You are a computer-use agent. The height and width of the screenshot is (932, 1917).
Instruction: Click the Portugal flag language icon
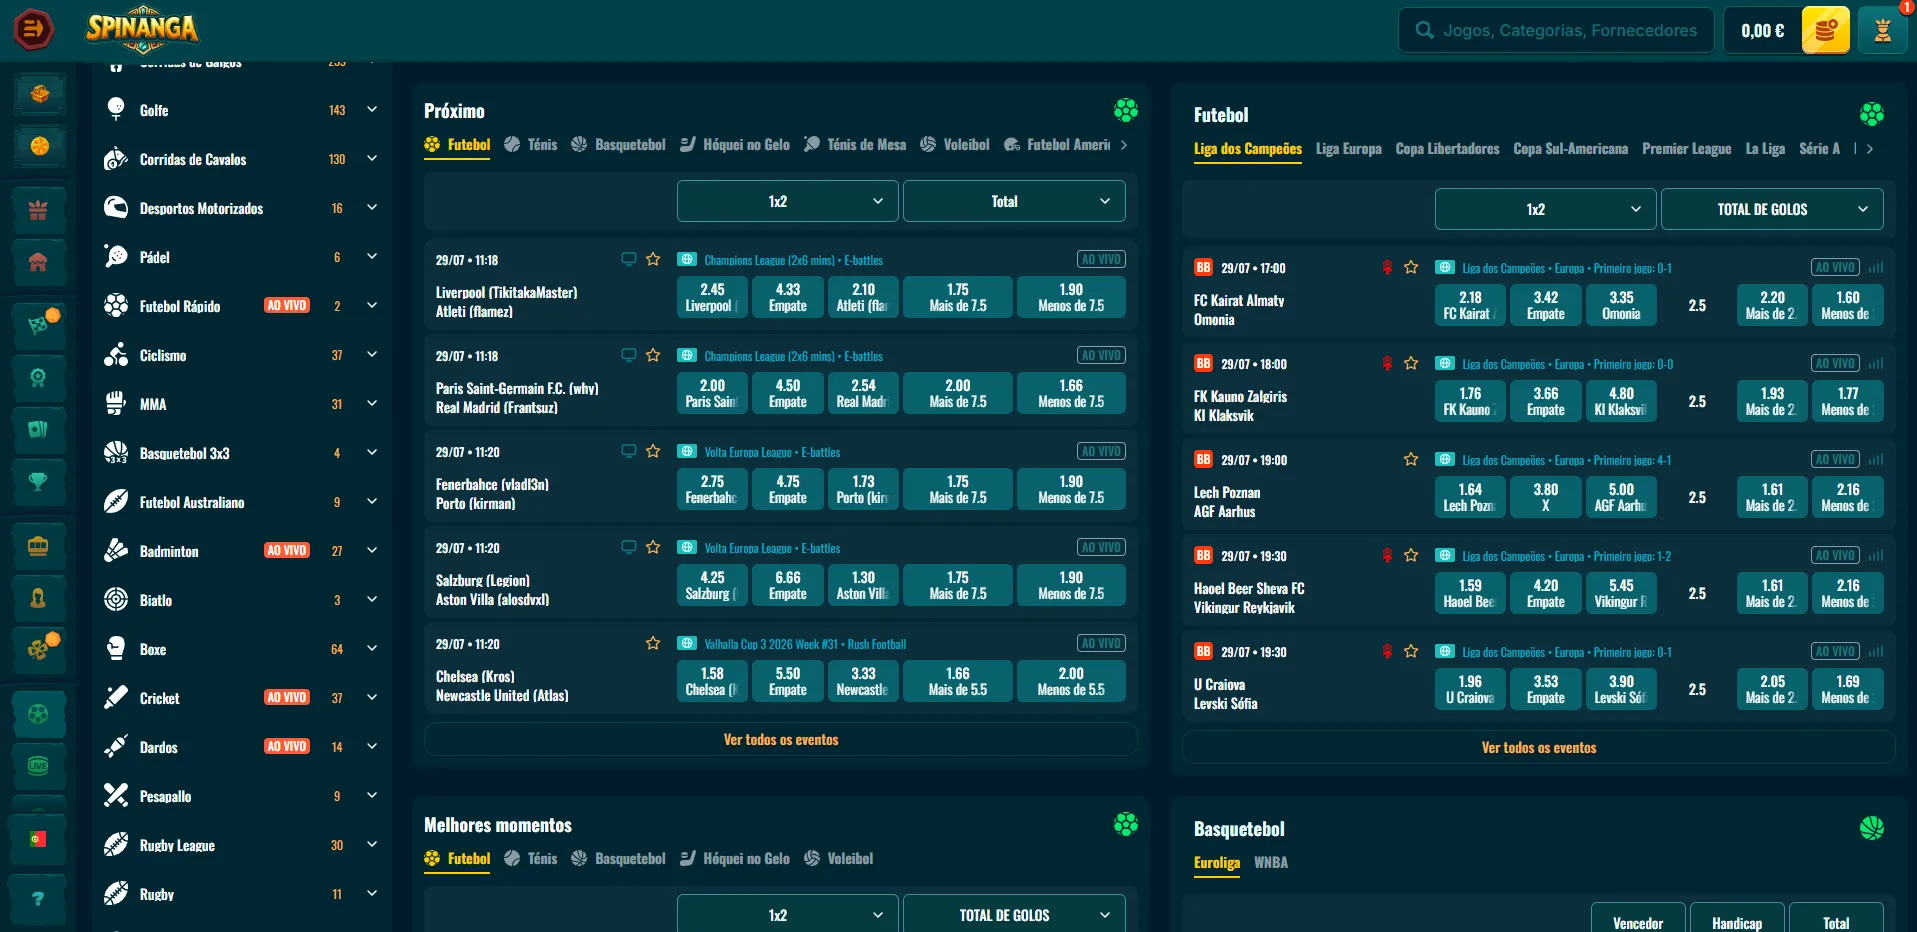tap(38, 839)
